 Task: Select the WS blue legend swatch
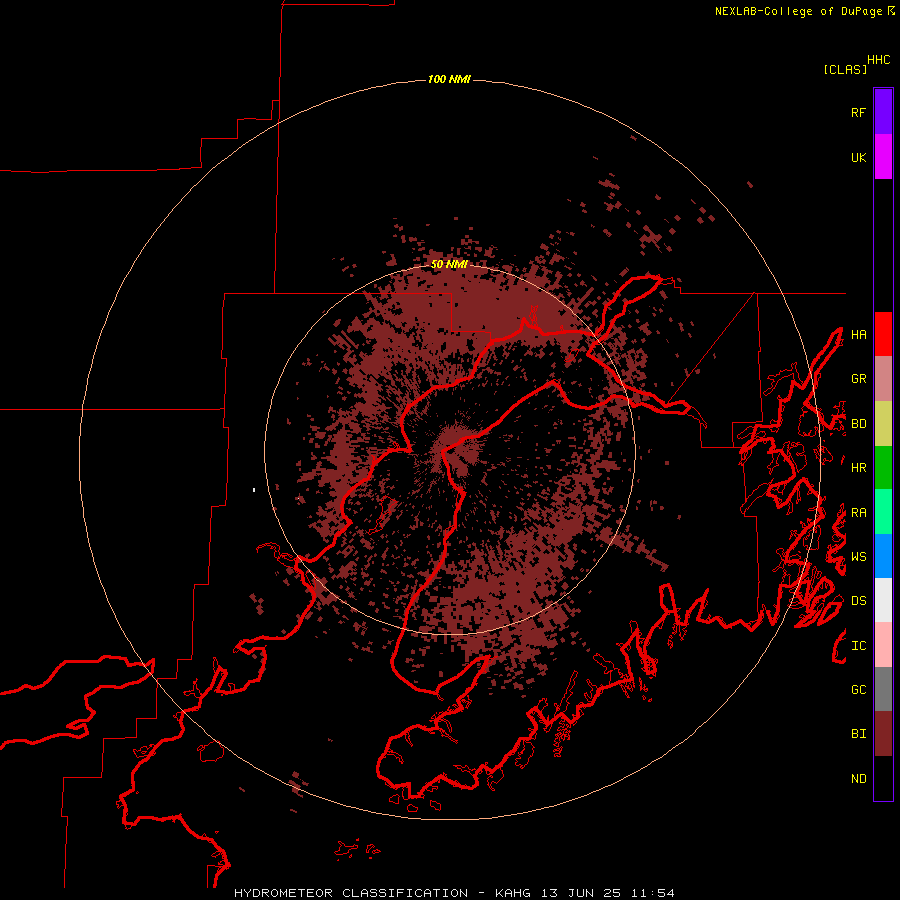(x=883, y=556)
